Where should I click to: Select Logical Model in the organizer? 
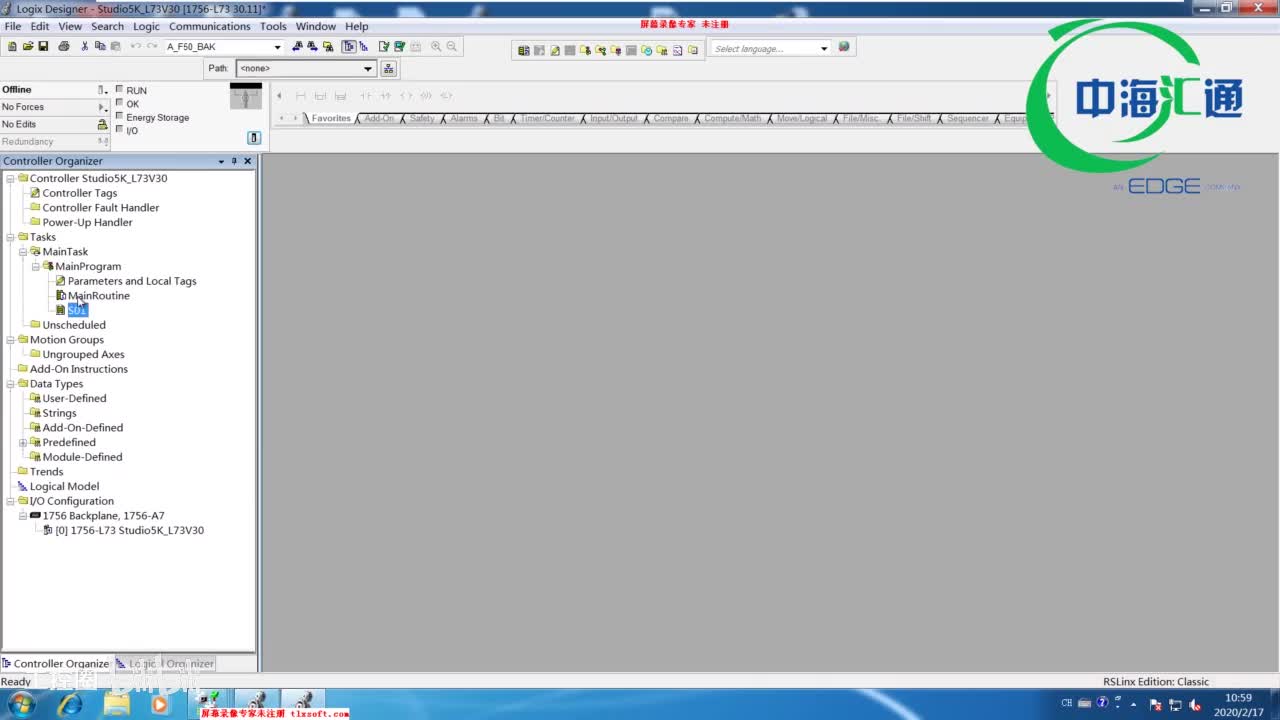pos(65,487)
